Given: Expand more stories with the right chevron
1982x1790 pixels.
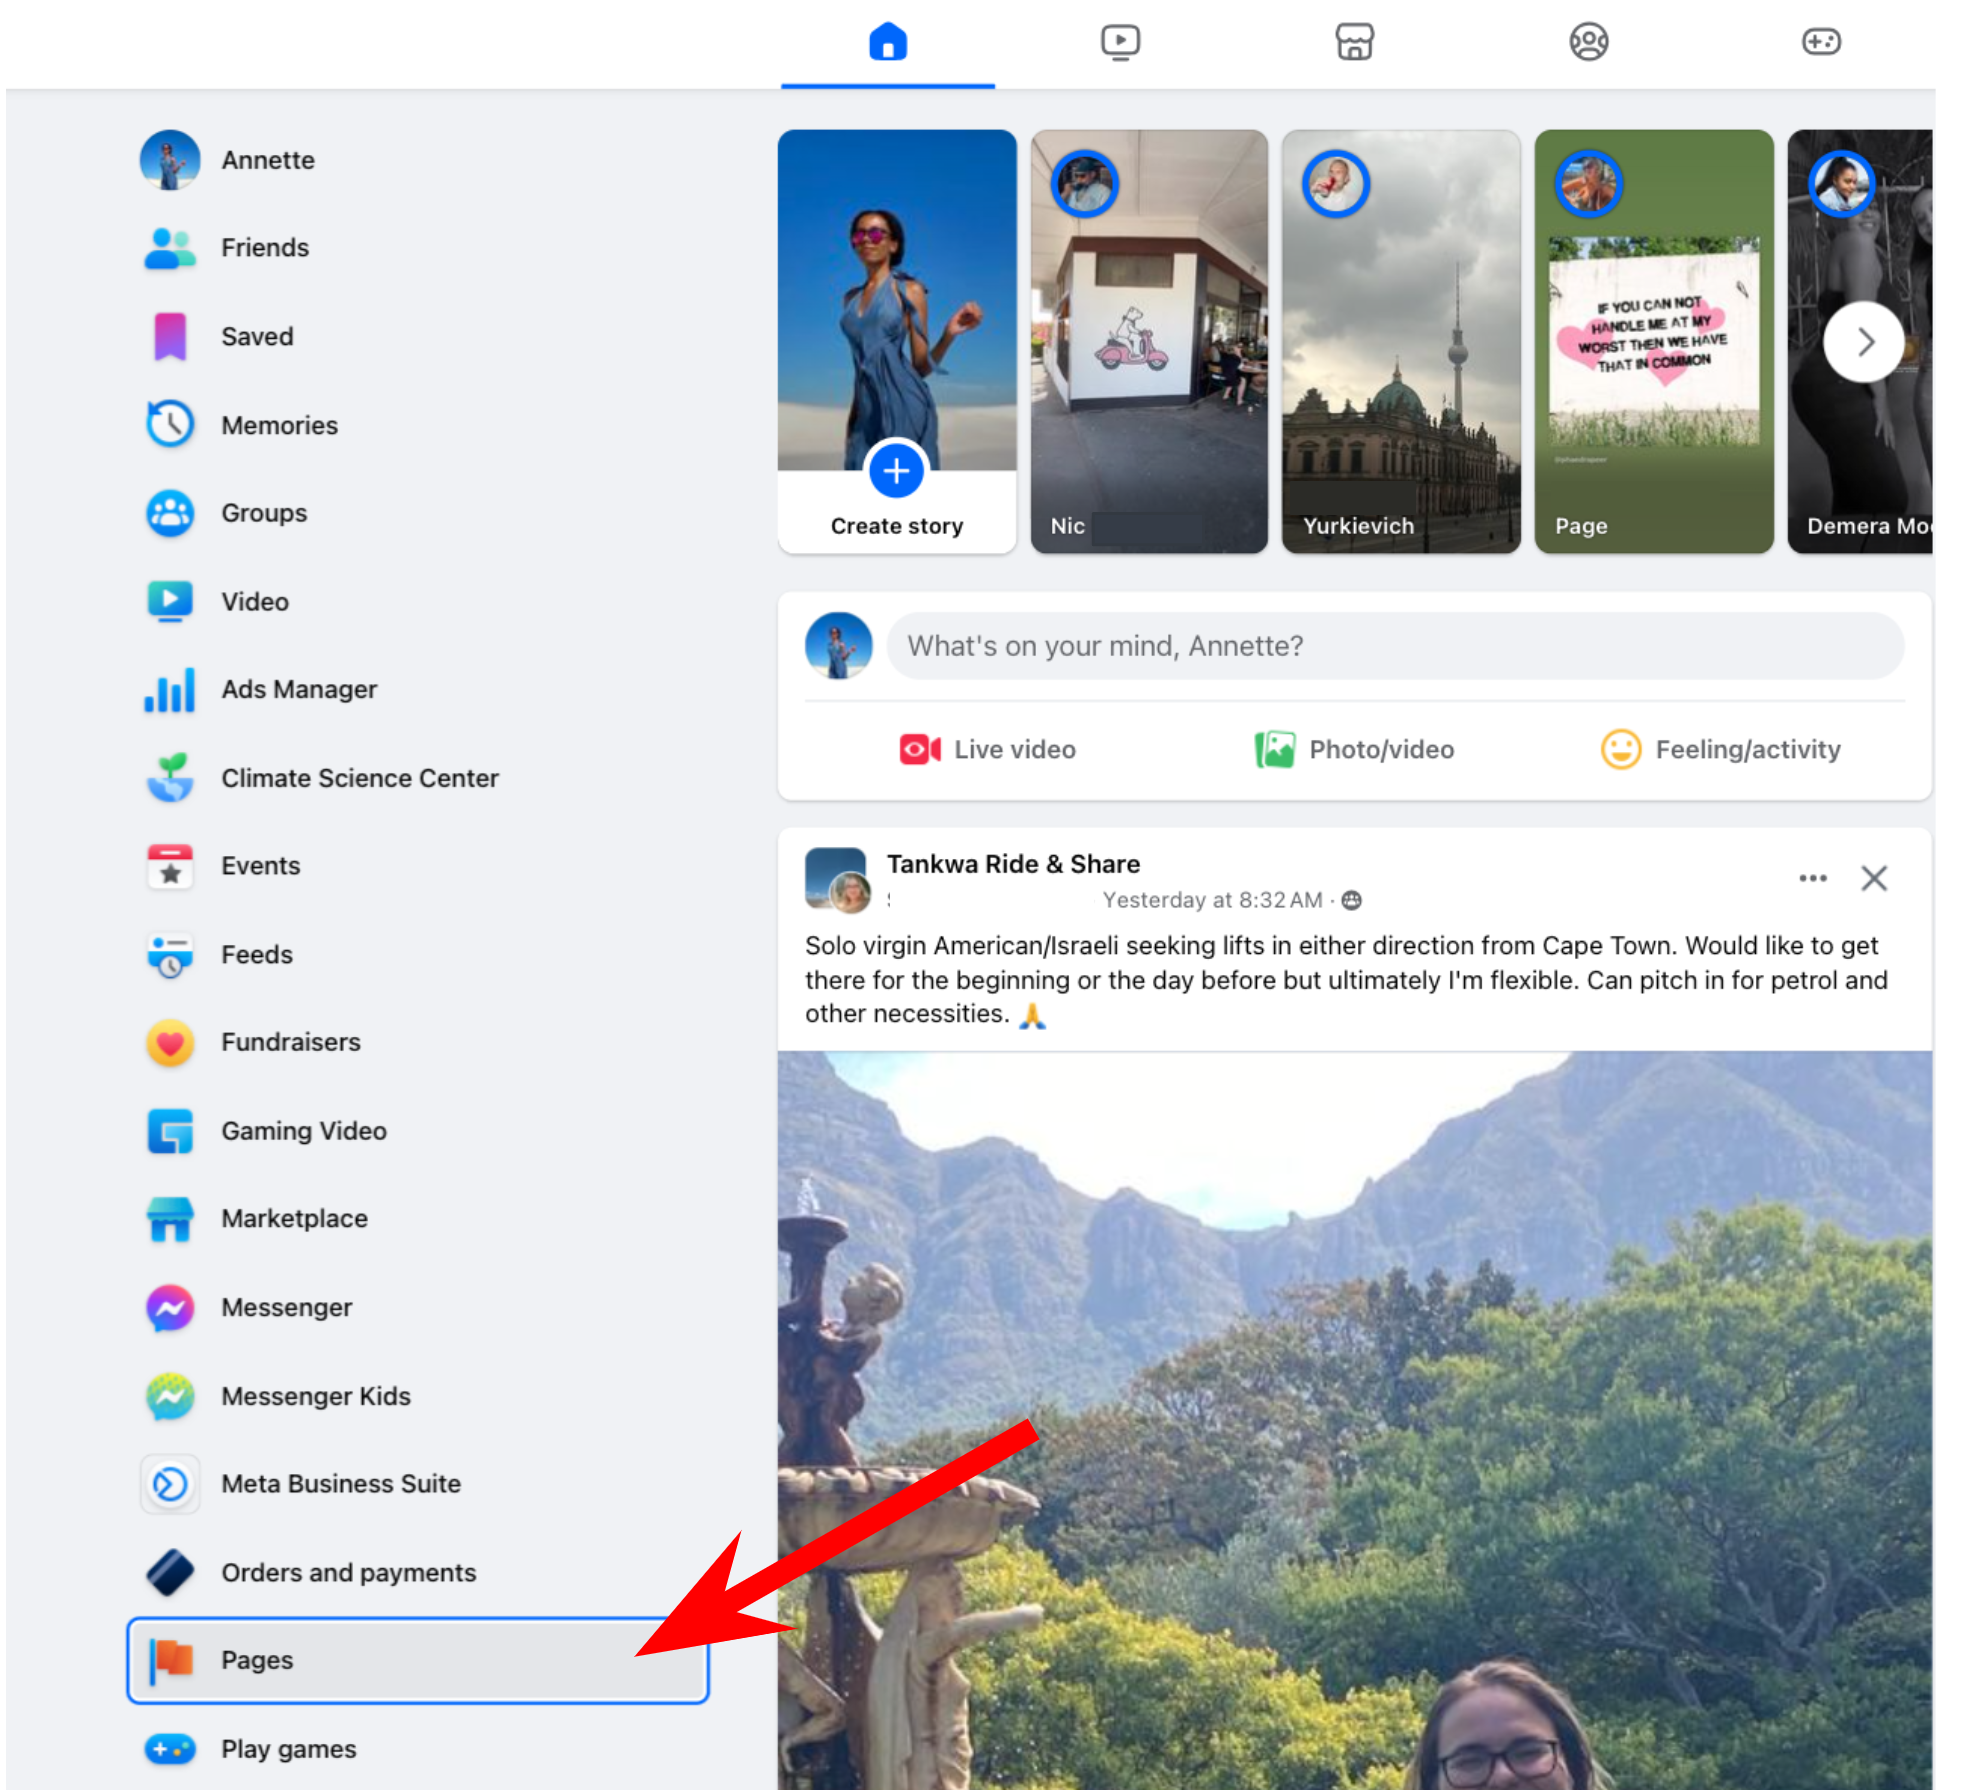Looking at the screenshot, I should click(x=1863, y=342).
